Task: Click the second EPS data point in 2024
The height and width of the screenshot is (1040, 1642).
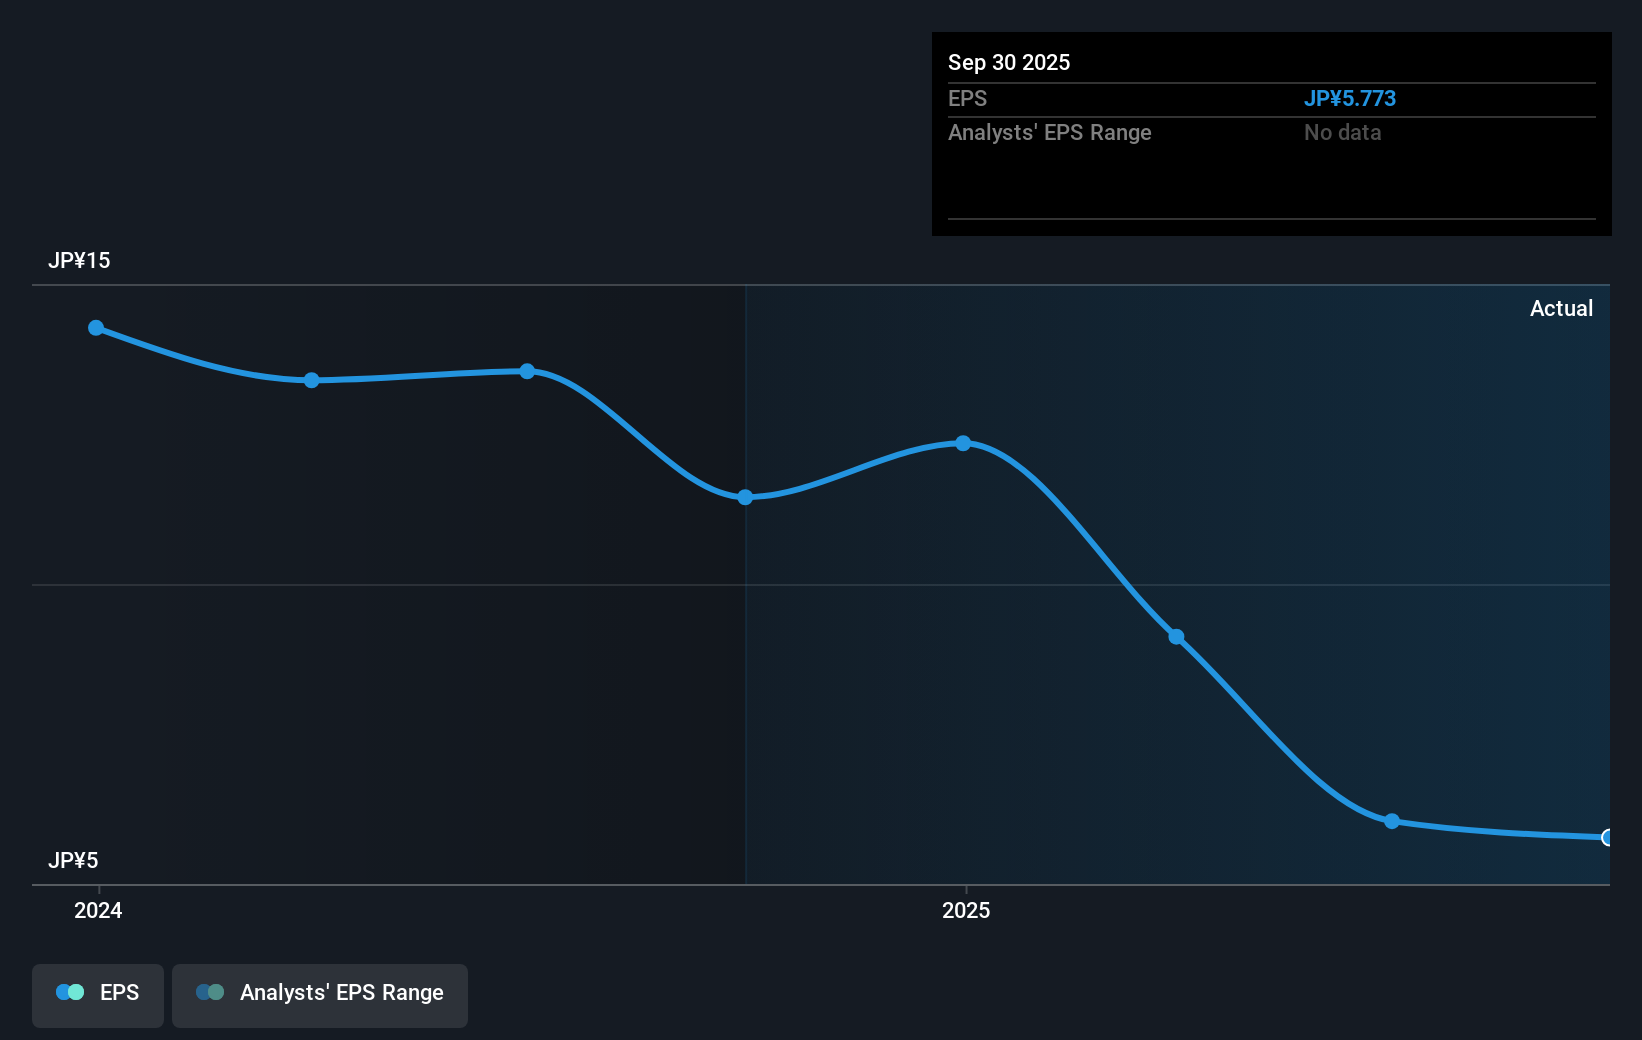Action: point(311,380)
